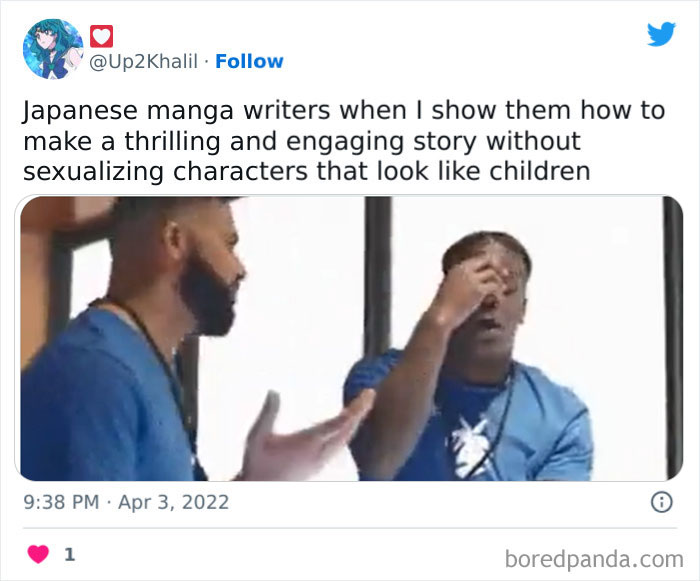Click the separator line above likes
Viewport: 700px width, 581px height.
coord(350,528)
